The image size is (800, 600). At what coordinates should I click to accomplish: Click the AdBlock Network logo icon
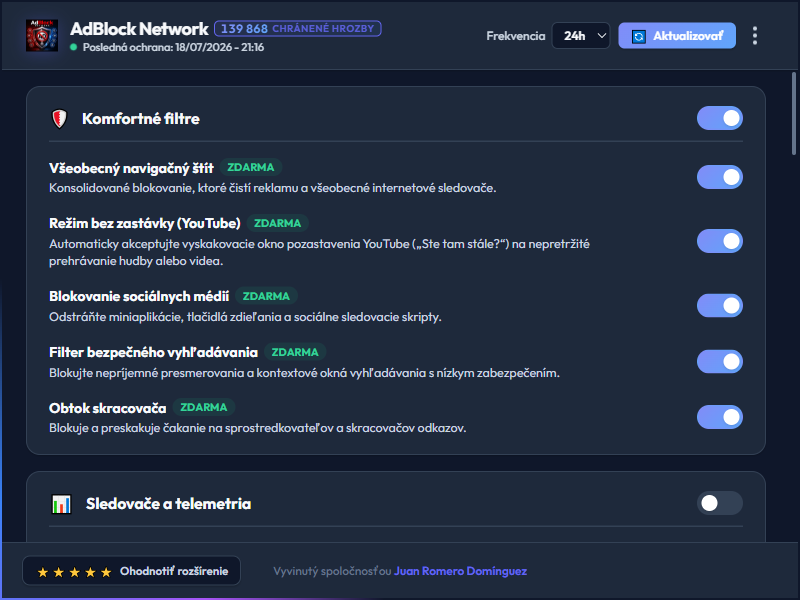[x=42, y=36]
